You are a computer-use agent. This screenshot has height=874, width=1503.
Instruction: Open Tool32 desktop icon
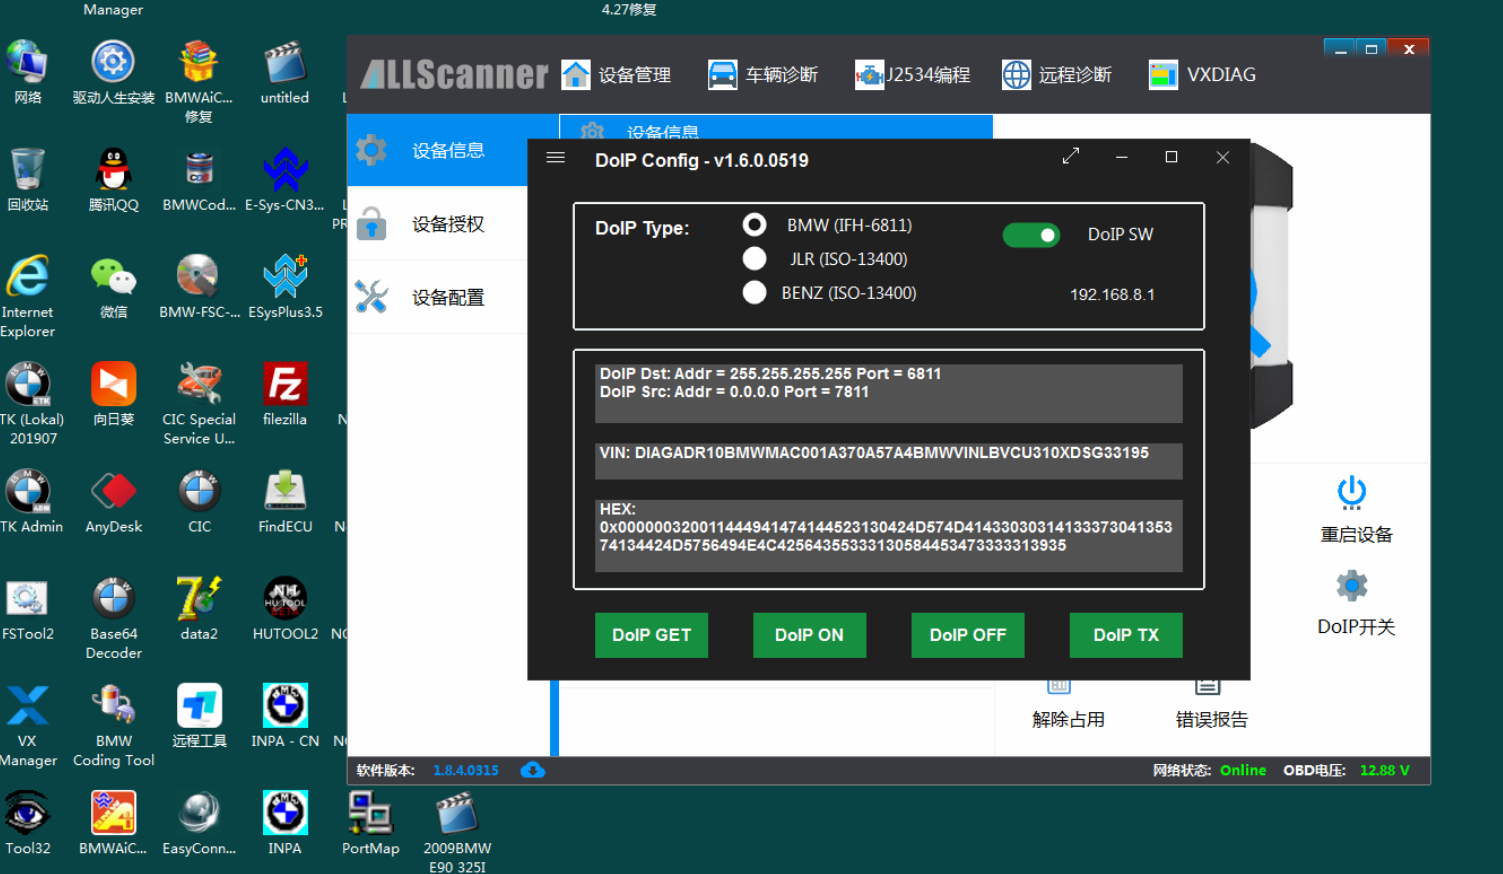click(x=27, y=822)
